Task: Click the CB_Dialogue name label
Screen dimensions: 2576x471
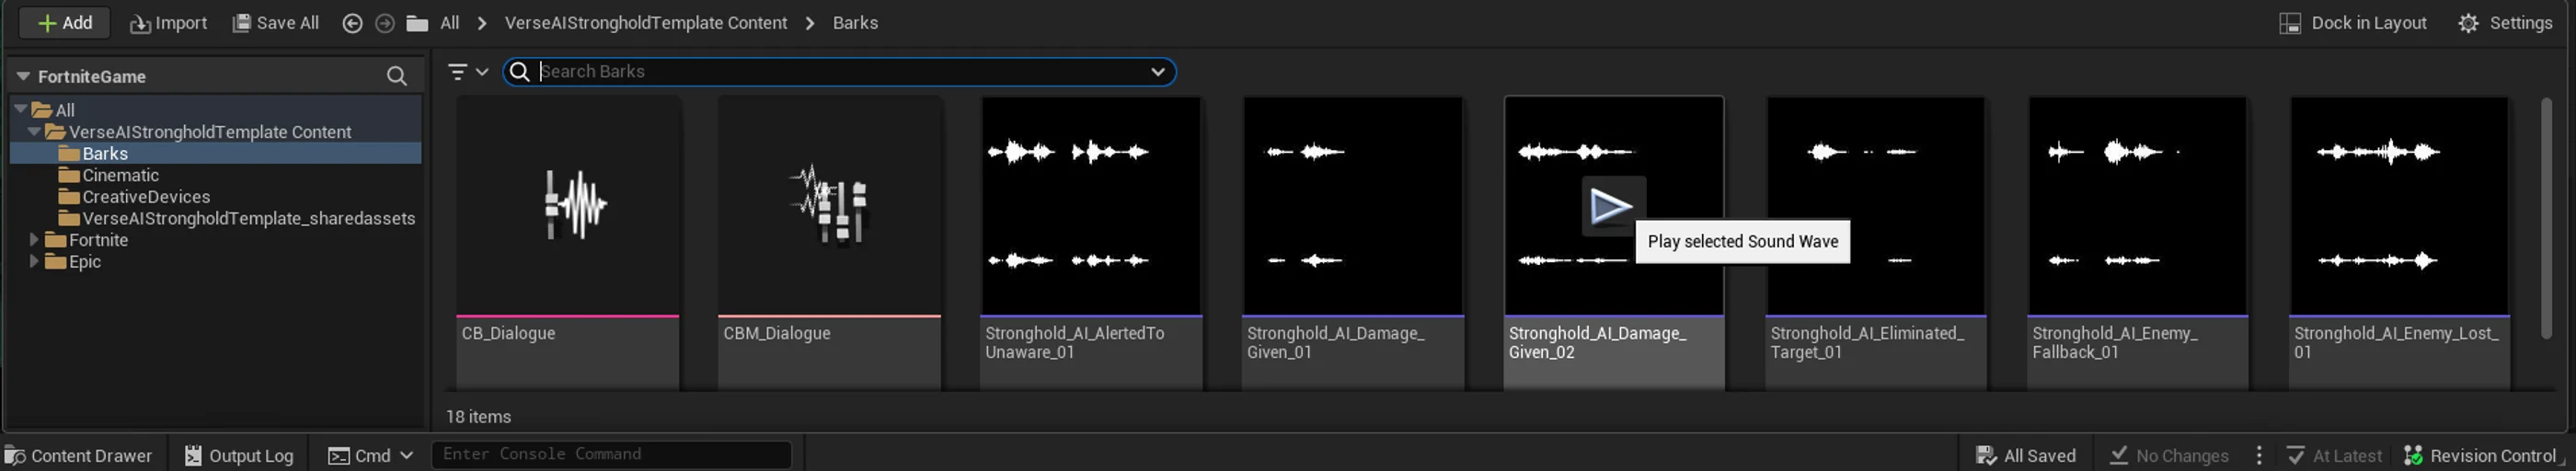Action: click(508, 334)
